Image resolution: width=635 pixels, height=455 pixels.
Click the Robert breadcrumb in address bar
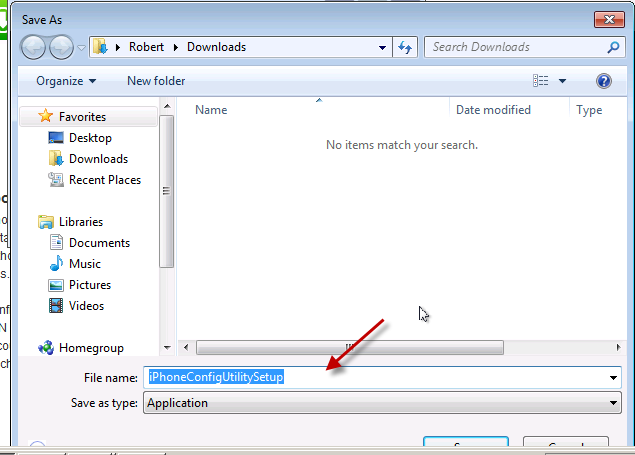tap(146, 47)
